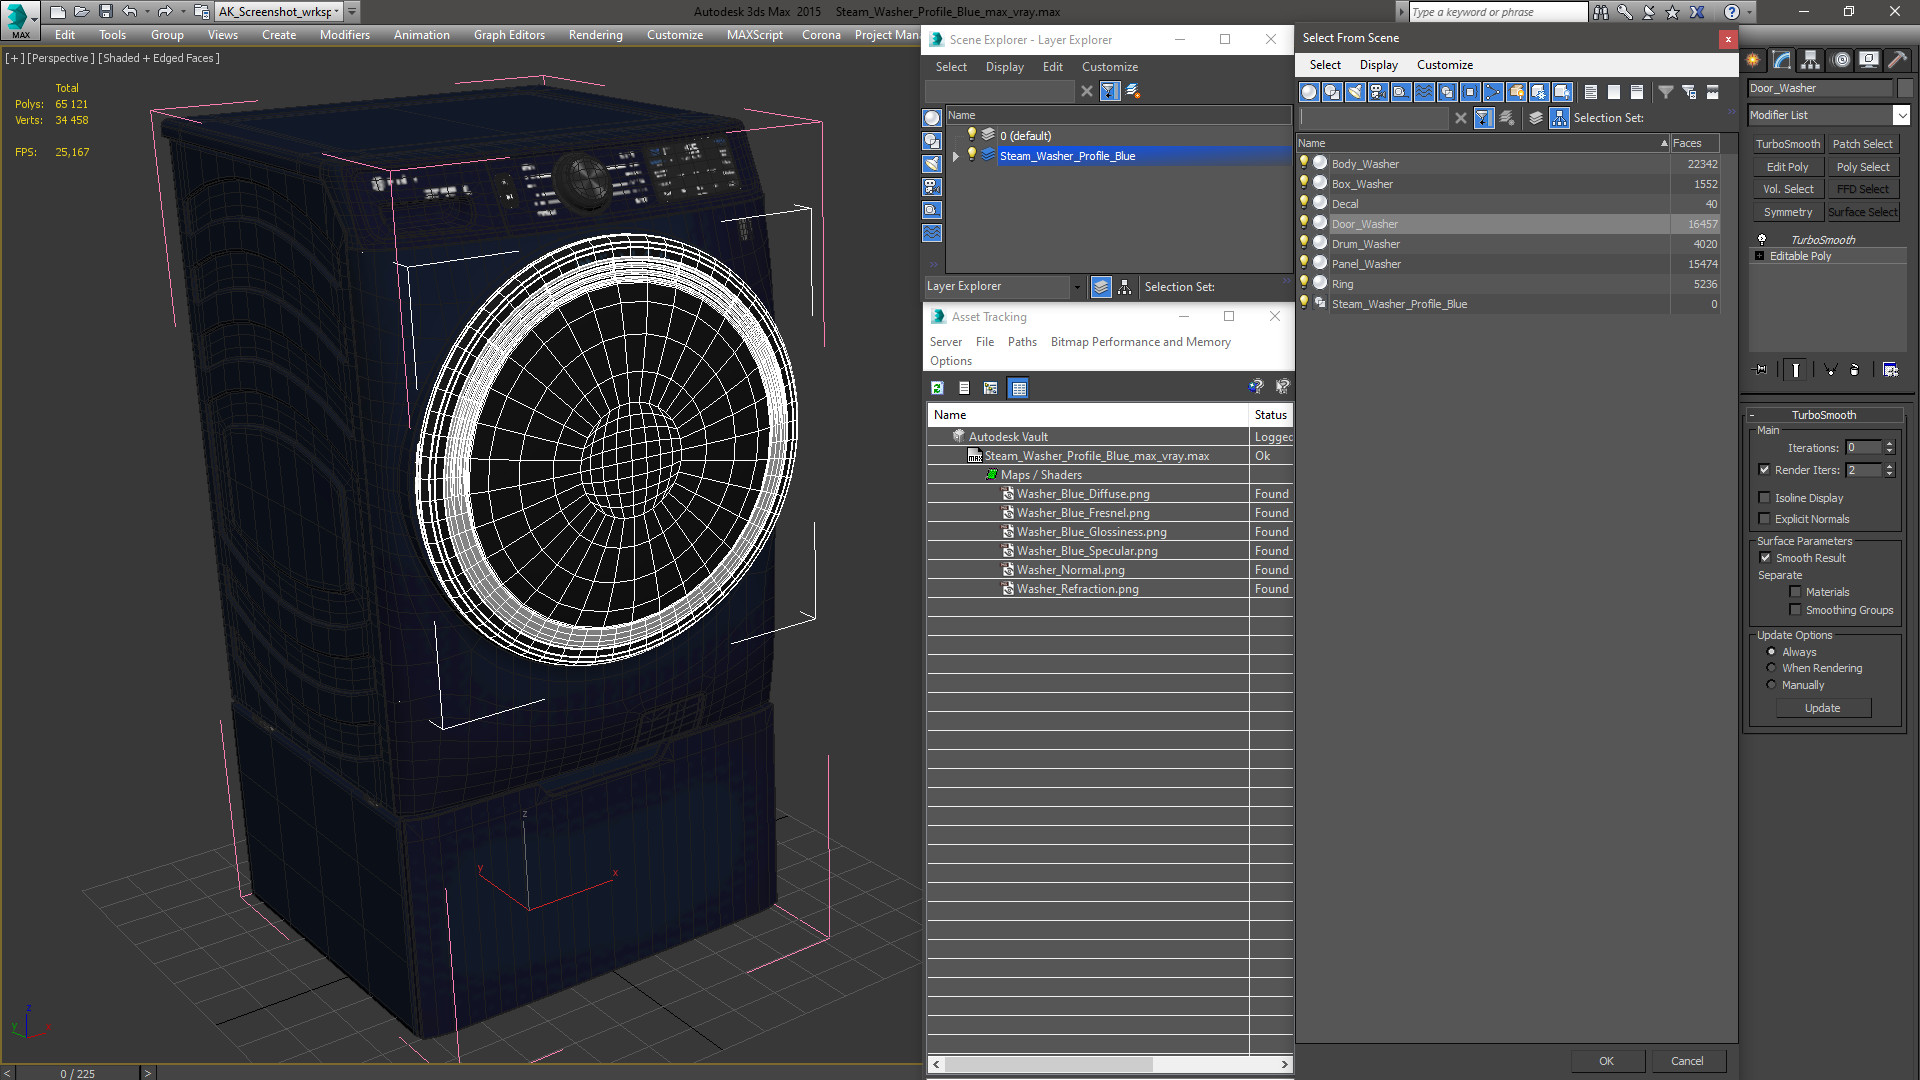The height and width of the screenshot is (1080, 1920).
Task: Open the Modifiers menu
Action: pyautogui.click(x=344, y=35)
